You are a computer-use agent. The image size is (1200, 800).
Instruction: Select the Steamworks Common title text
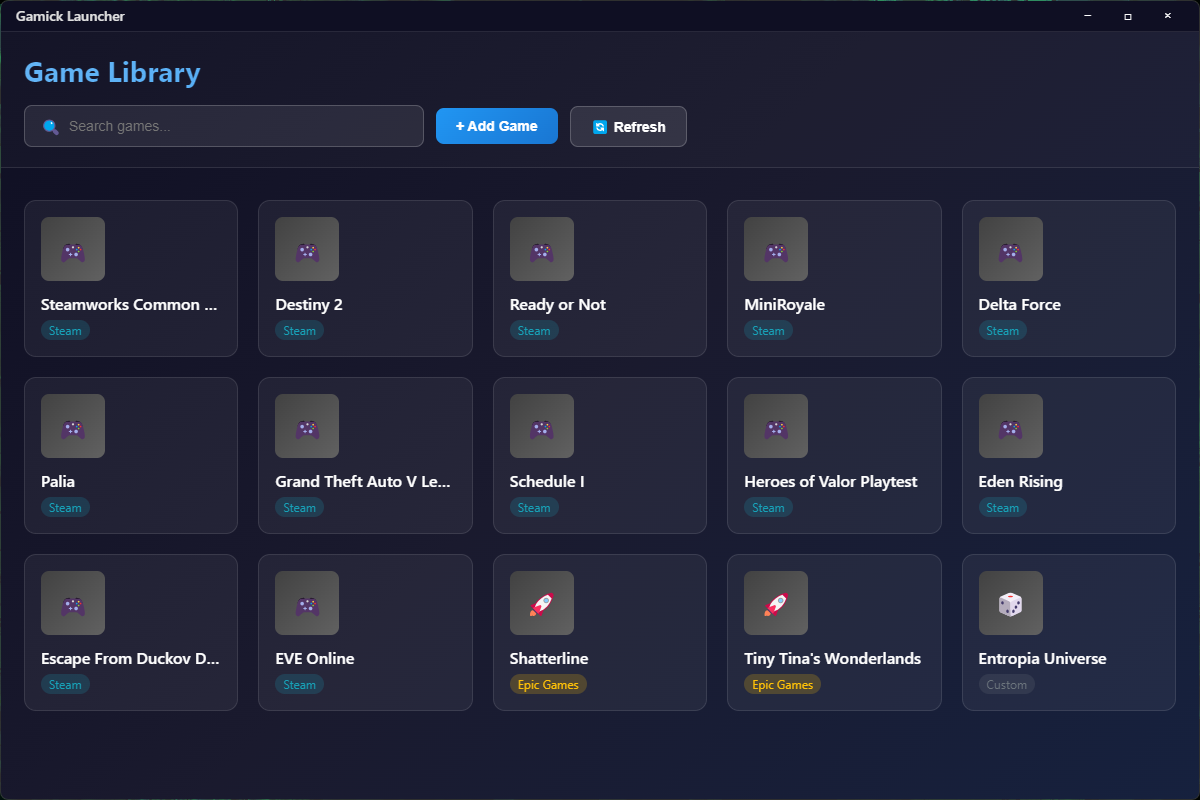(x=129, y=305)
